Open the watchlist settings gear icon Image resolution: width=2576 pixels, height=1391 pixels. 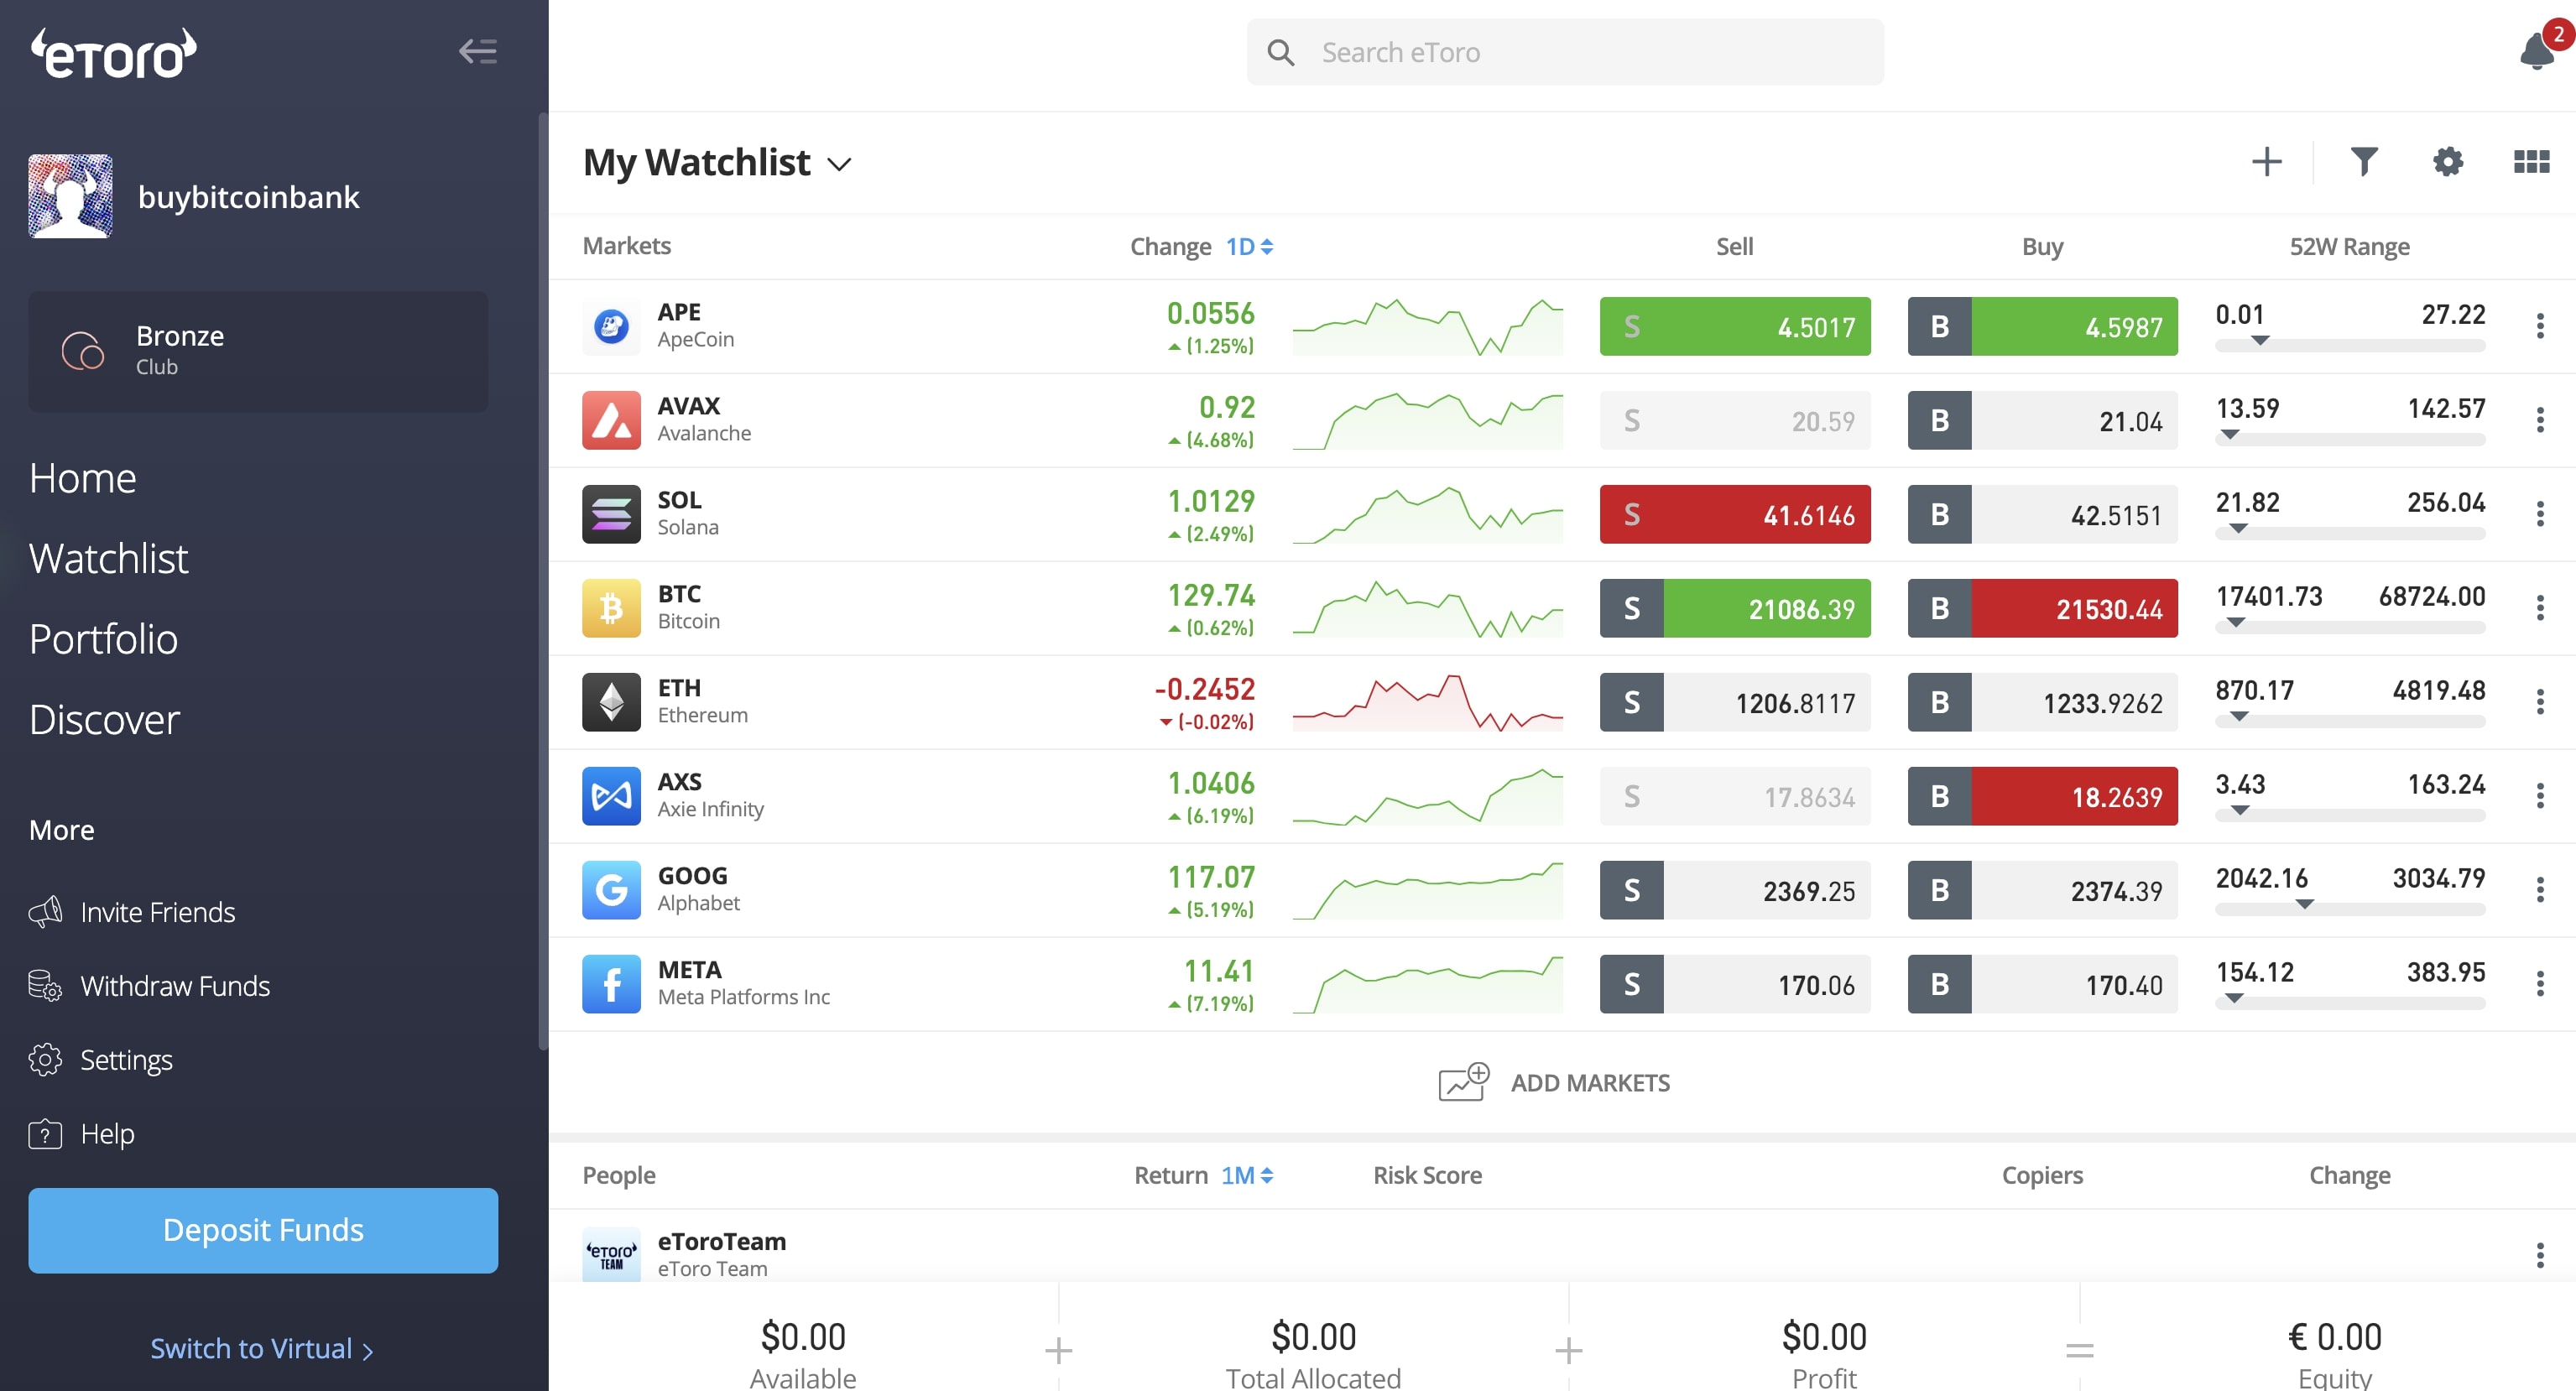coord(2448,162)
